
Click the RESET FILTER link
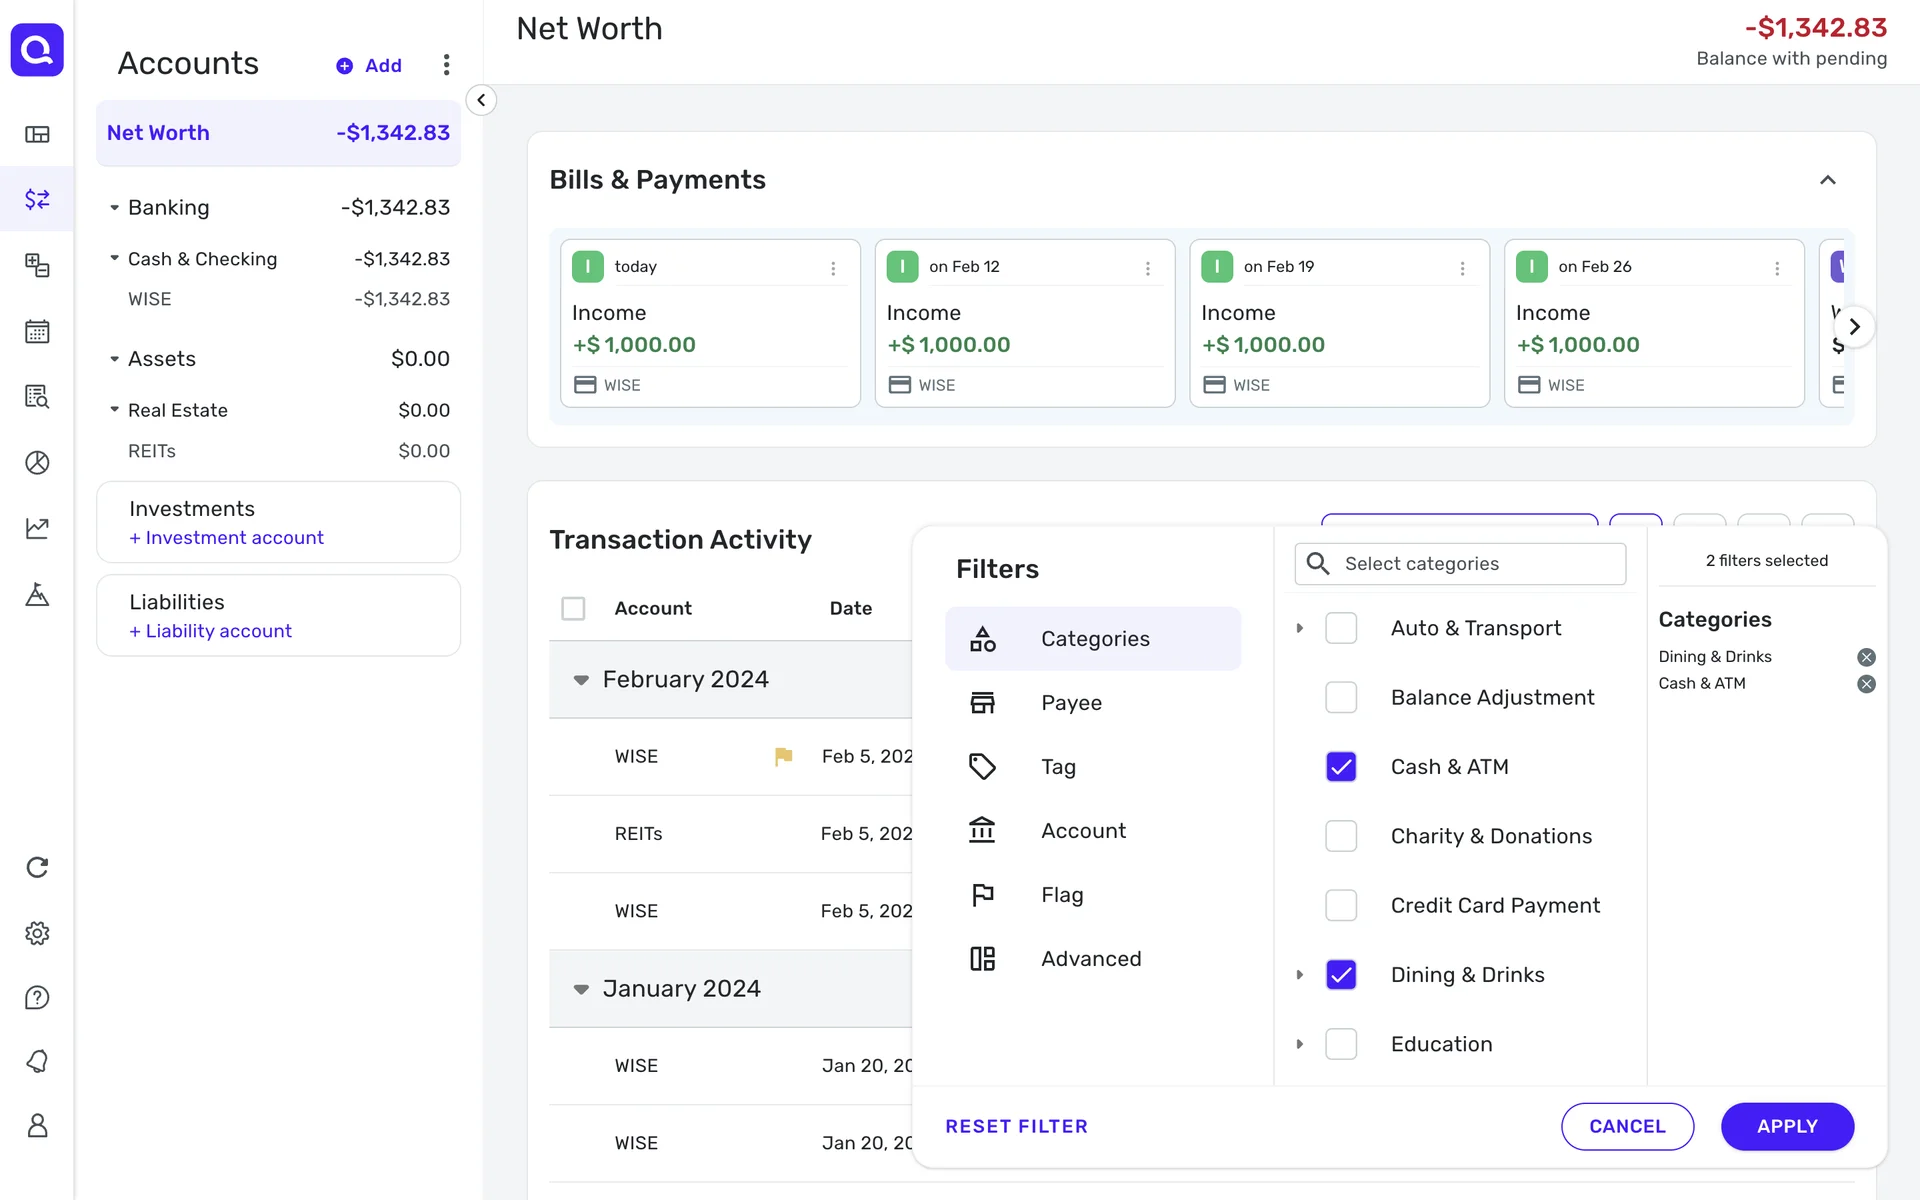pyautogui.click(x=1016, y=1126)
